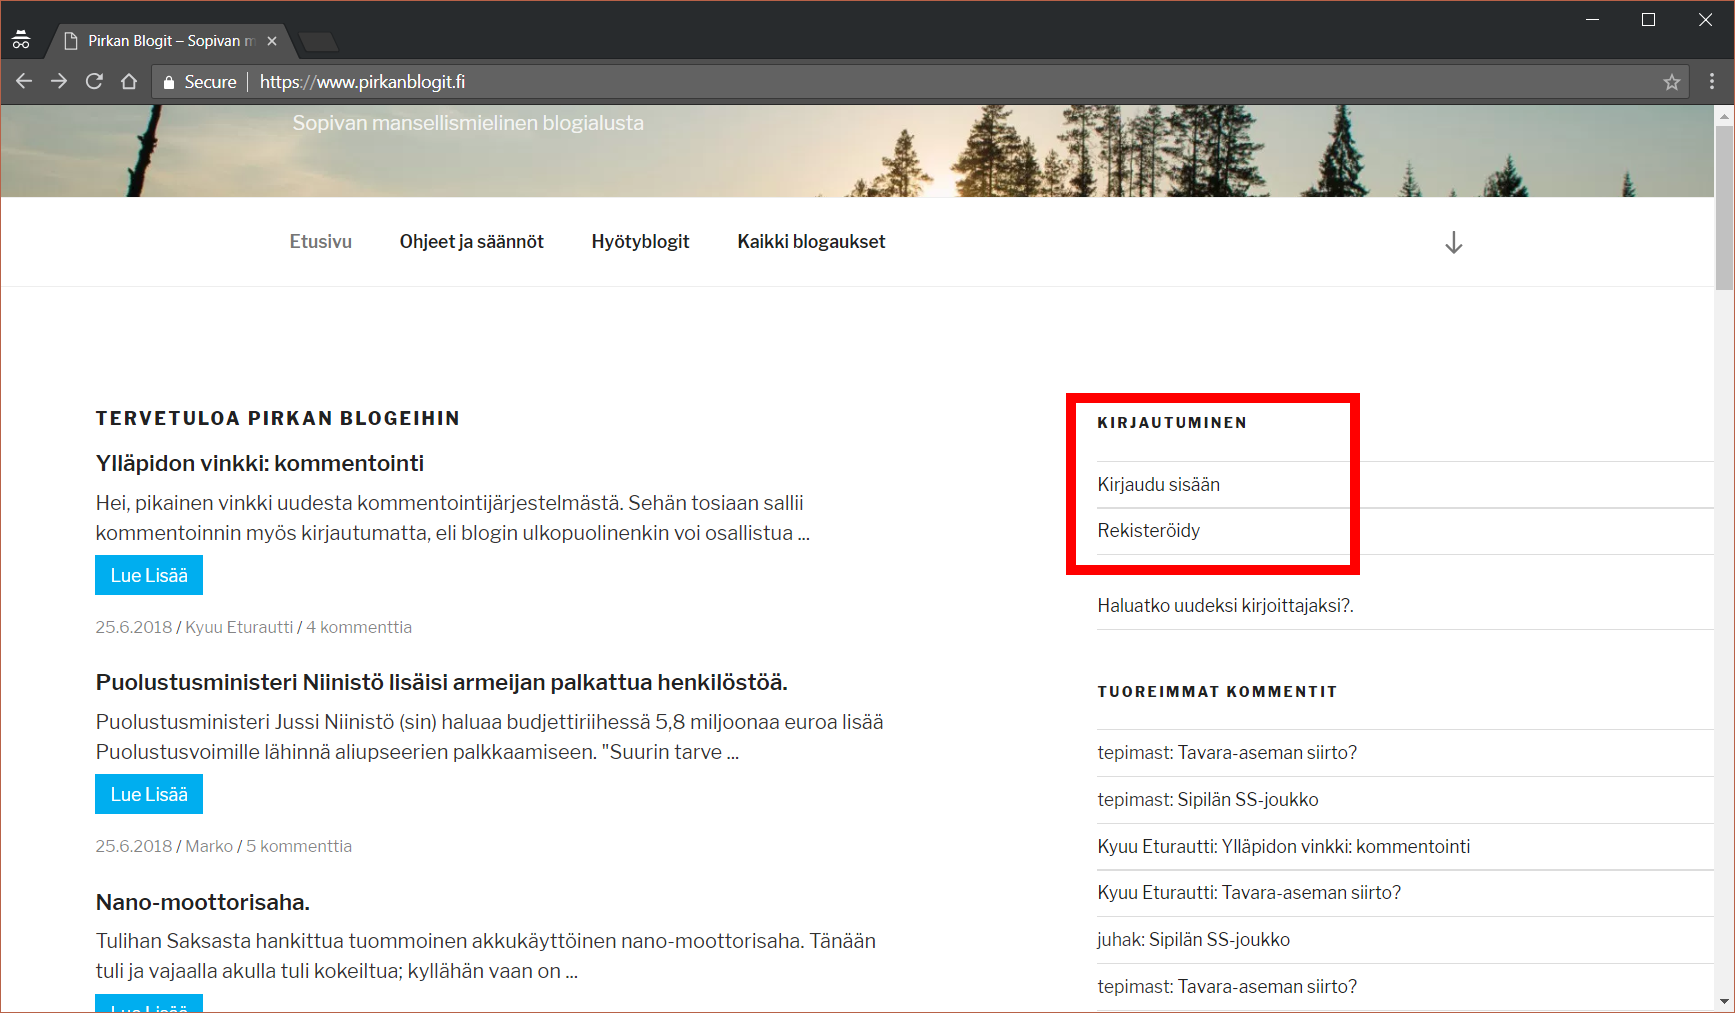Click the Rekisteröidy link

click(1148, 531)
